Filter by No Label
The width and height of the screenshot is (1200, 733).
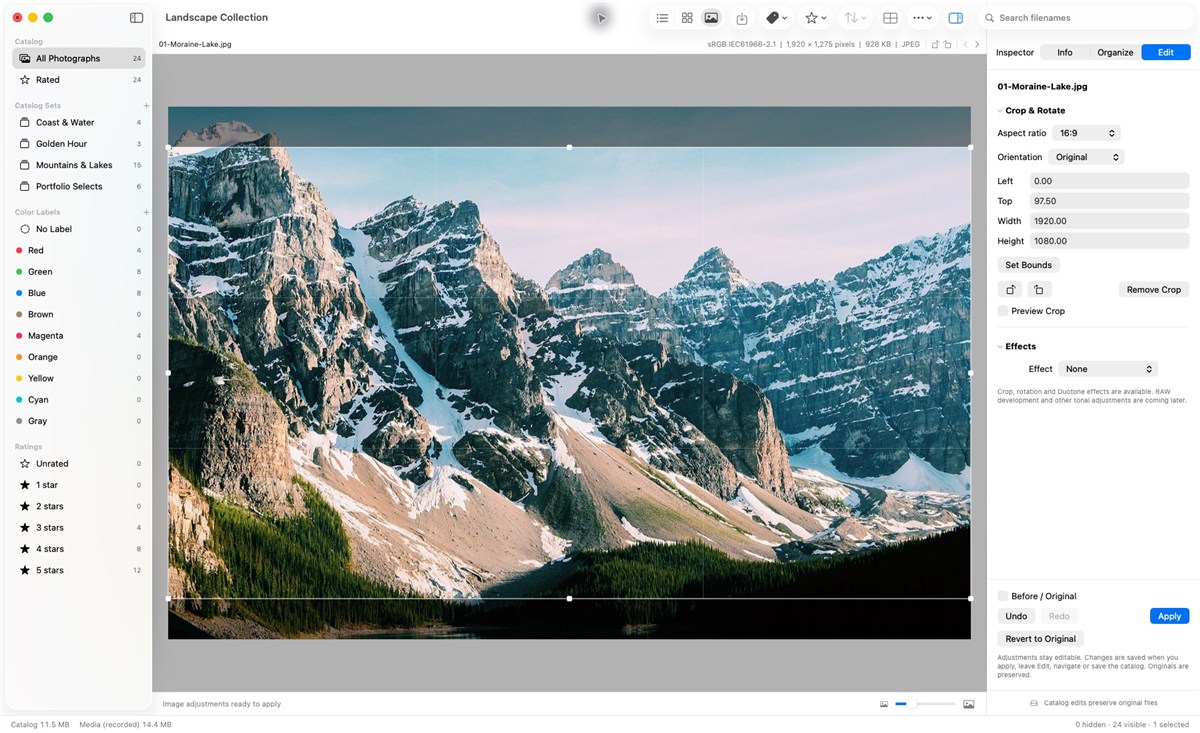pos(79,229)
